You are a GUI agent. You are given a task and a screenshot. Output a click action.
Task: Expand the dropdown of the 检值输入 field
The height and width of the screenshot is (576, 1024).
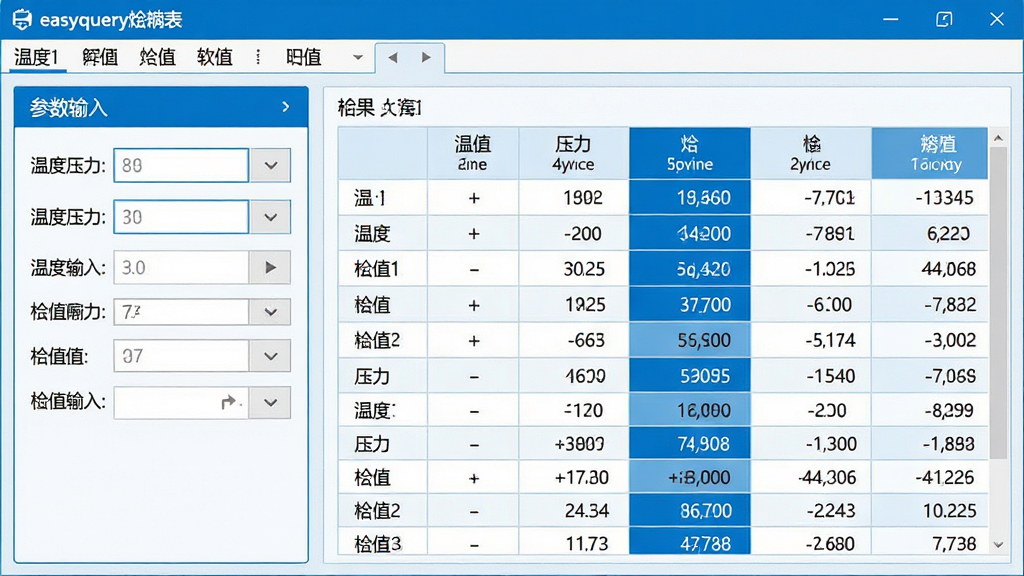[270, 402]
